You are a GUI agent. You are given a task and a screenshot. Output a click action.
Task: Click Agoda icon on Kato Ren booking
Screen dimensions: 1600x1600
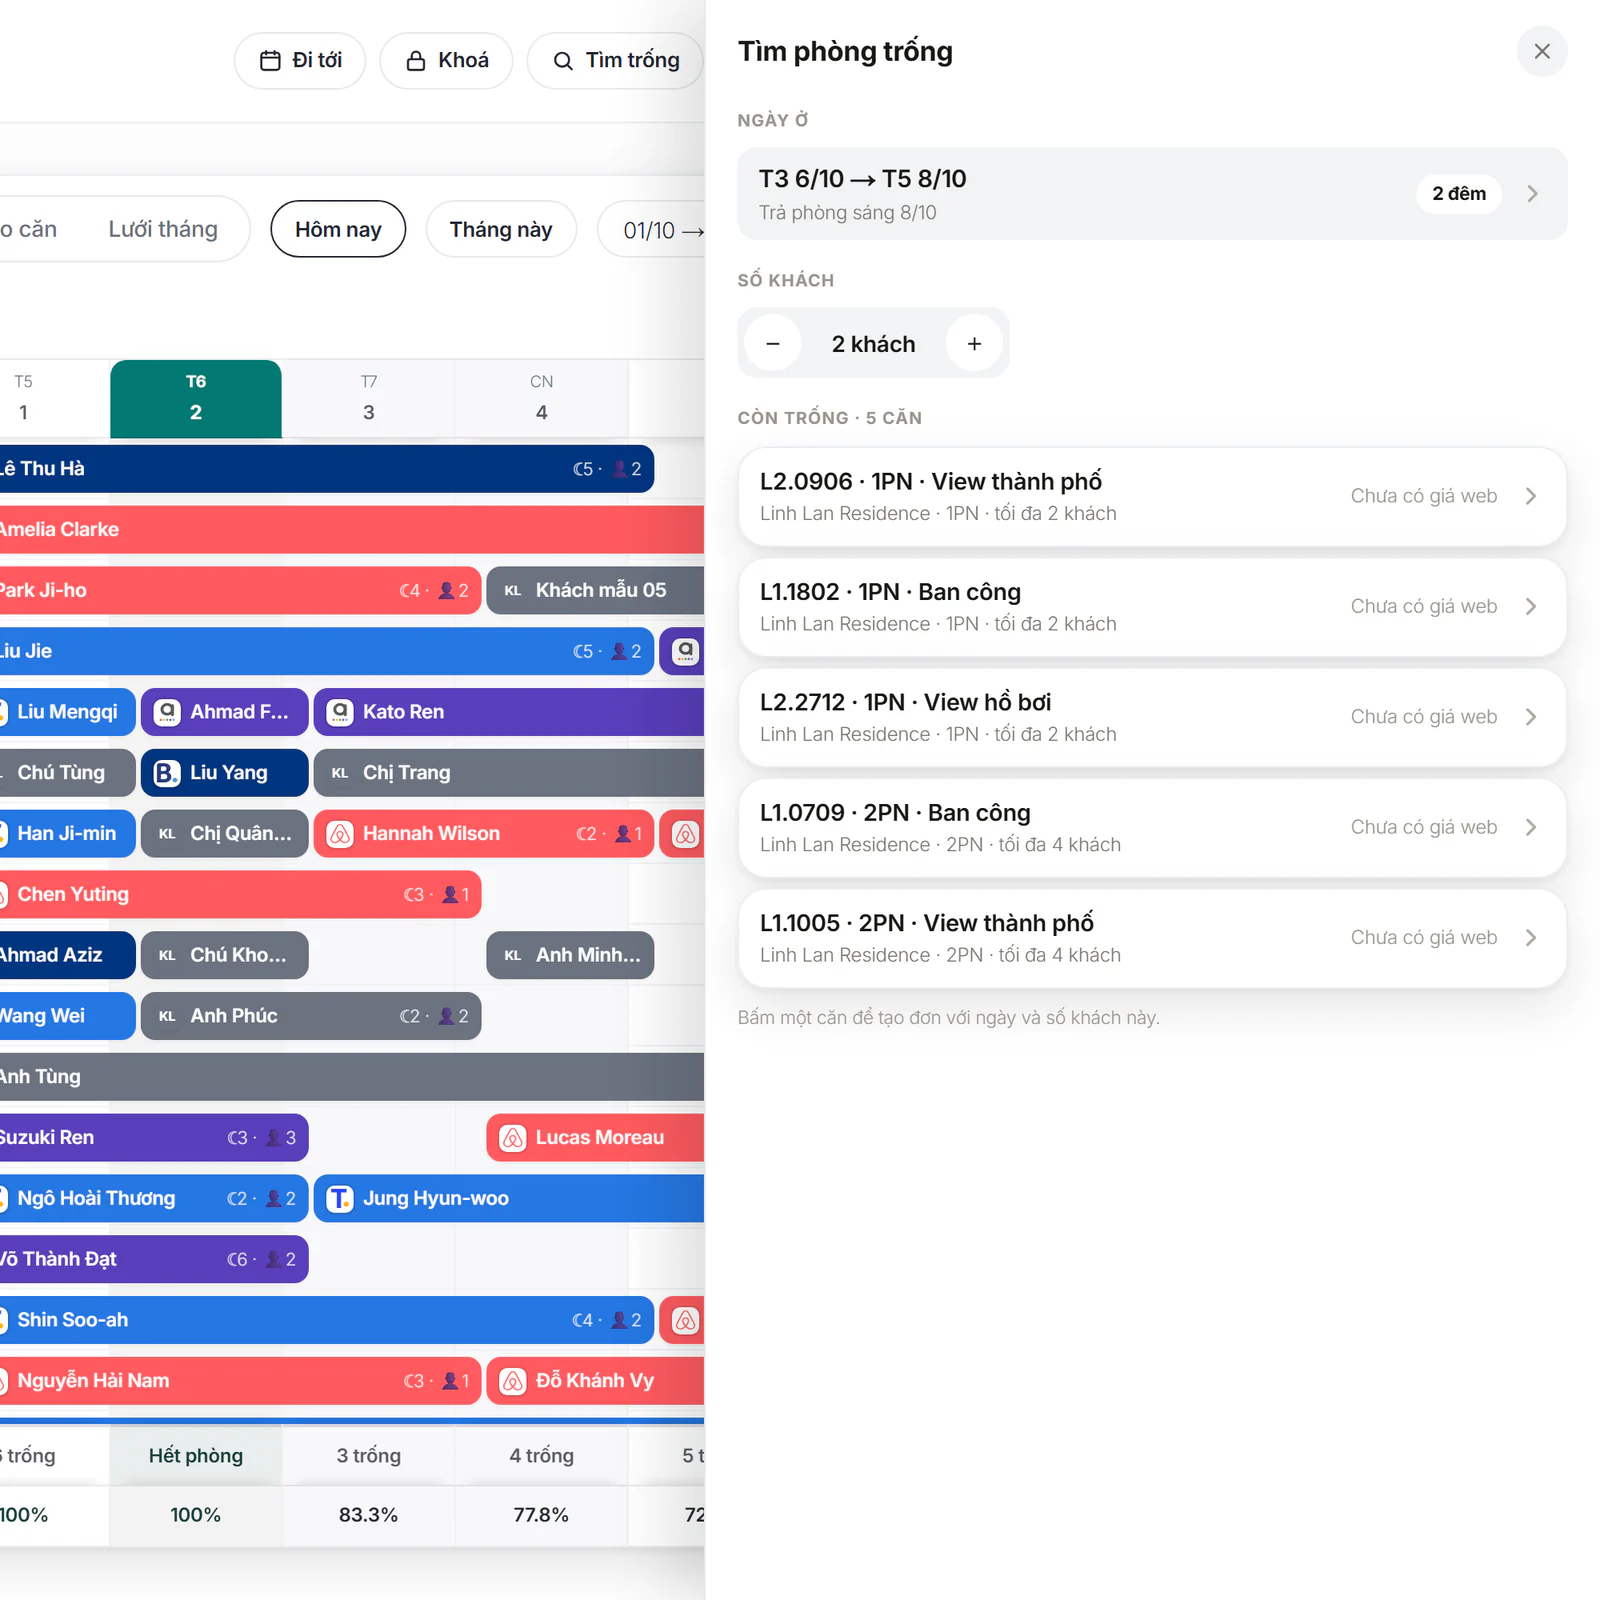tap(340, 712)
